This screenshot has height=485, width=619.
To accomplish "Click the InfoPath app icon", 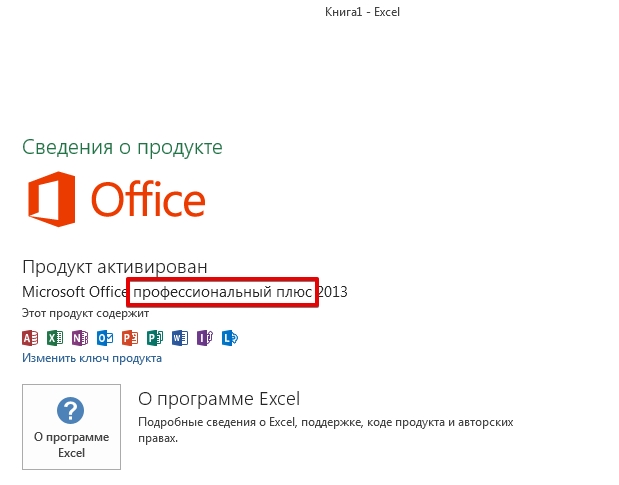I will [205, 338].
